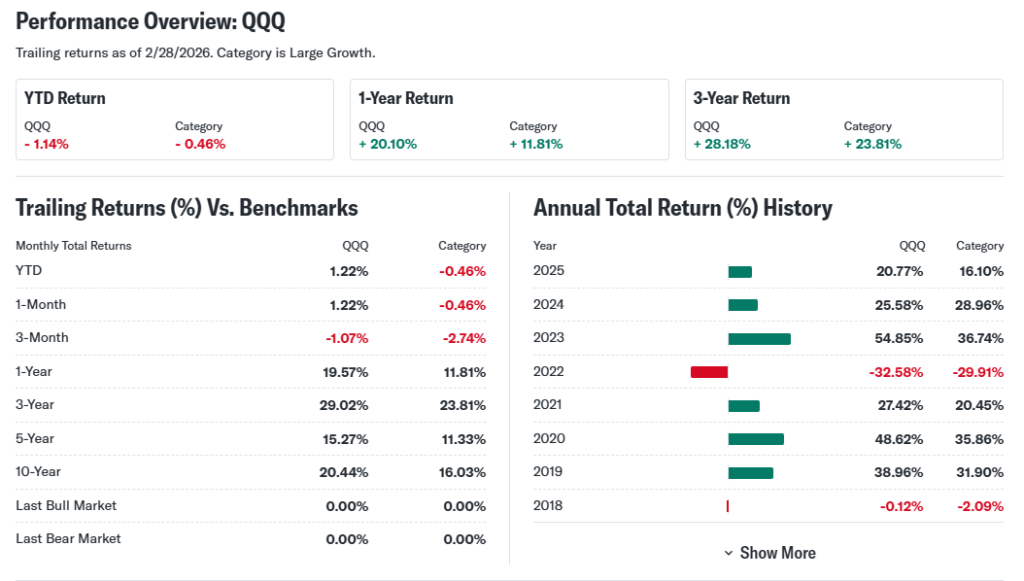
Task: Click the 2021 green return bar
Action: click(744, 405)
